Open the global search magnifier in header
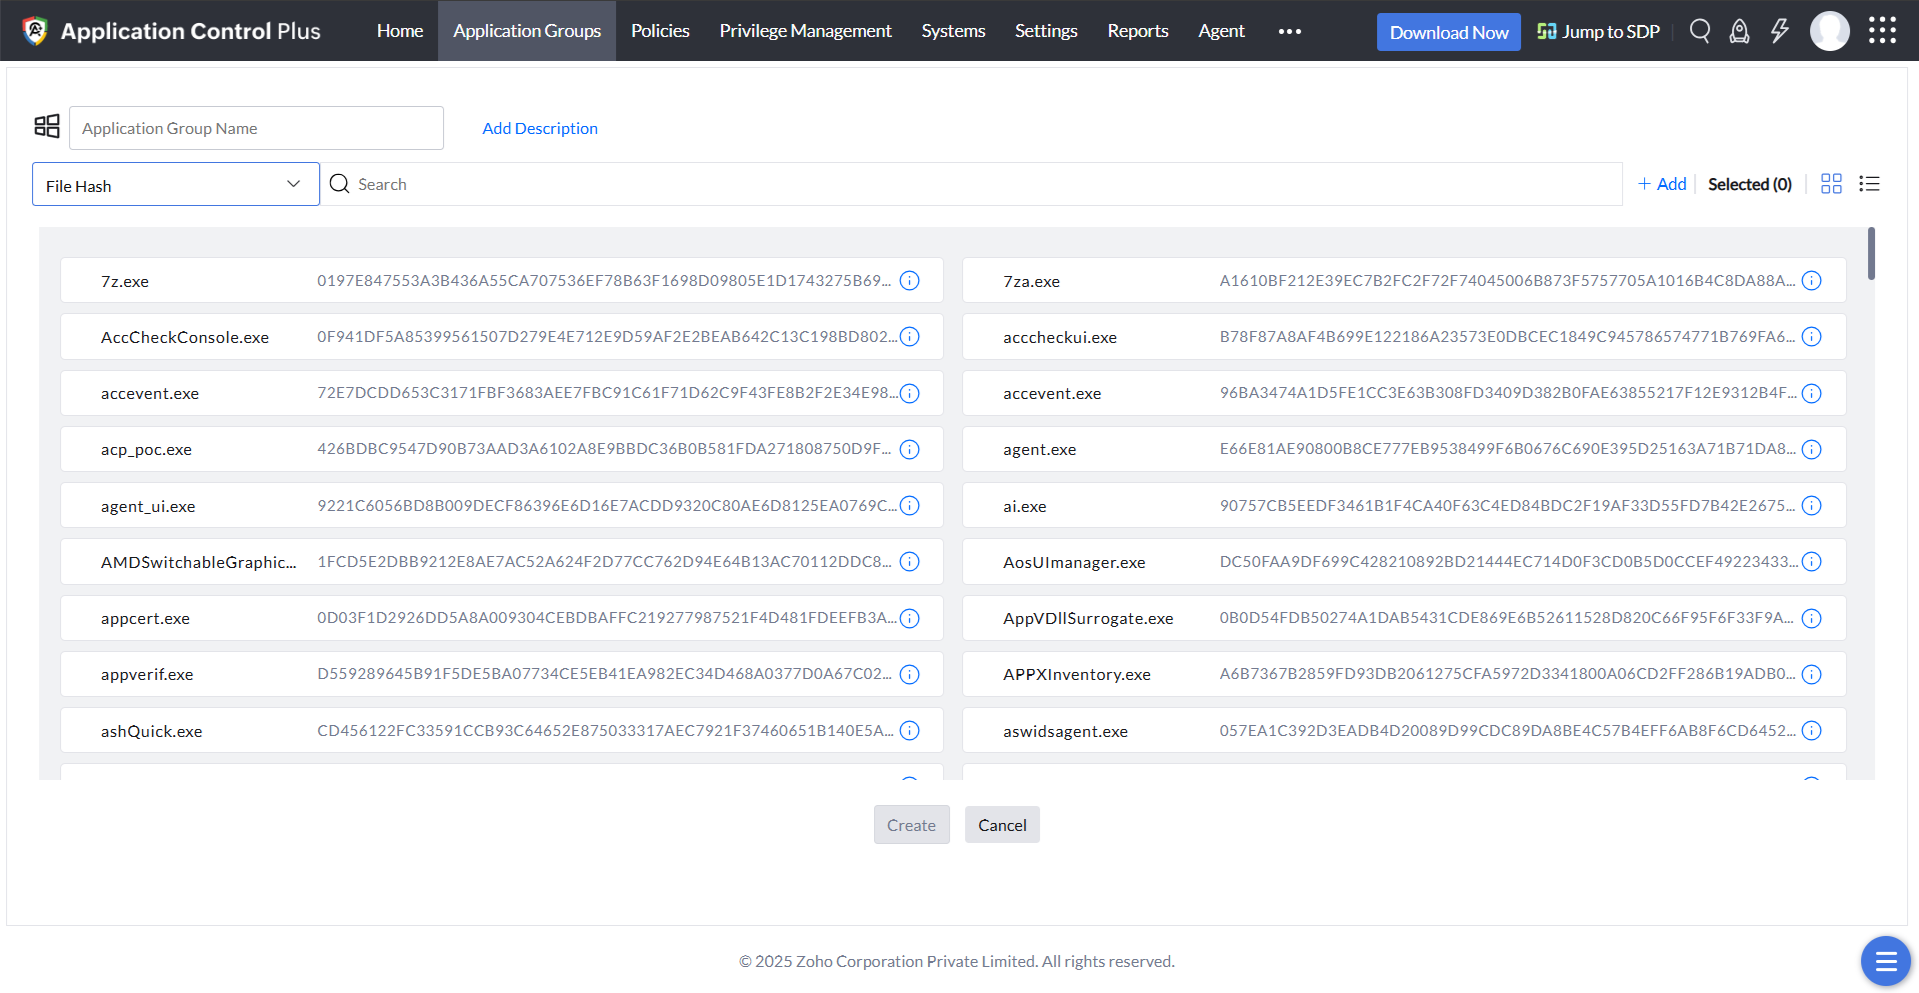The width and height of the screenshot is (1919, 993). 1700,31
